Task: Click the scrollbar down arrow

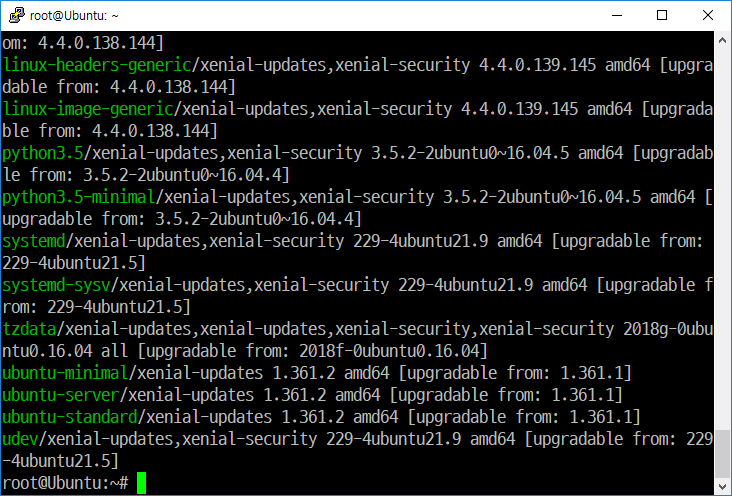Action: (722, 486)
